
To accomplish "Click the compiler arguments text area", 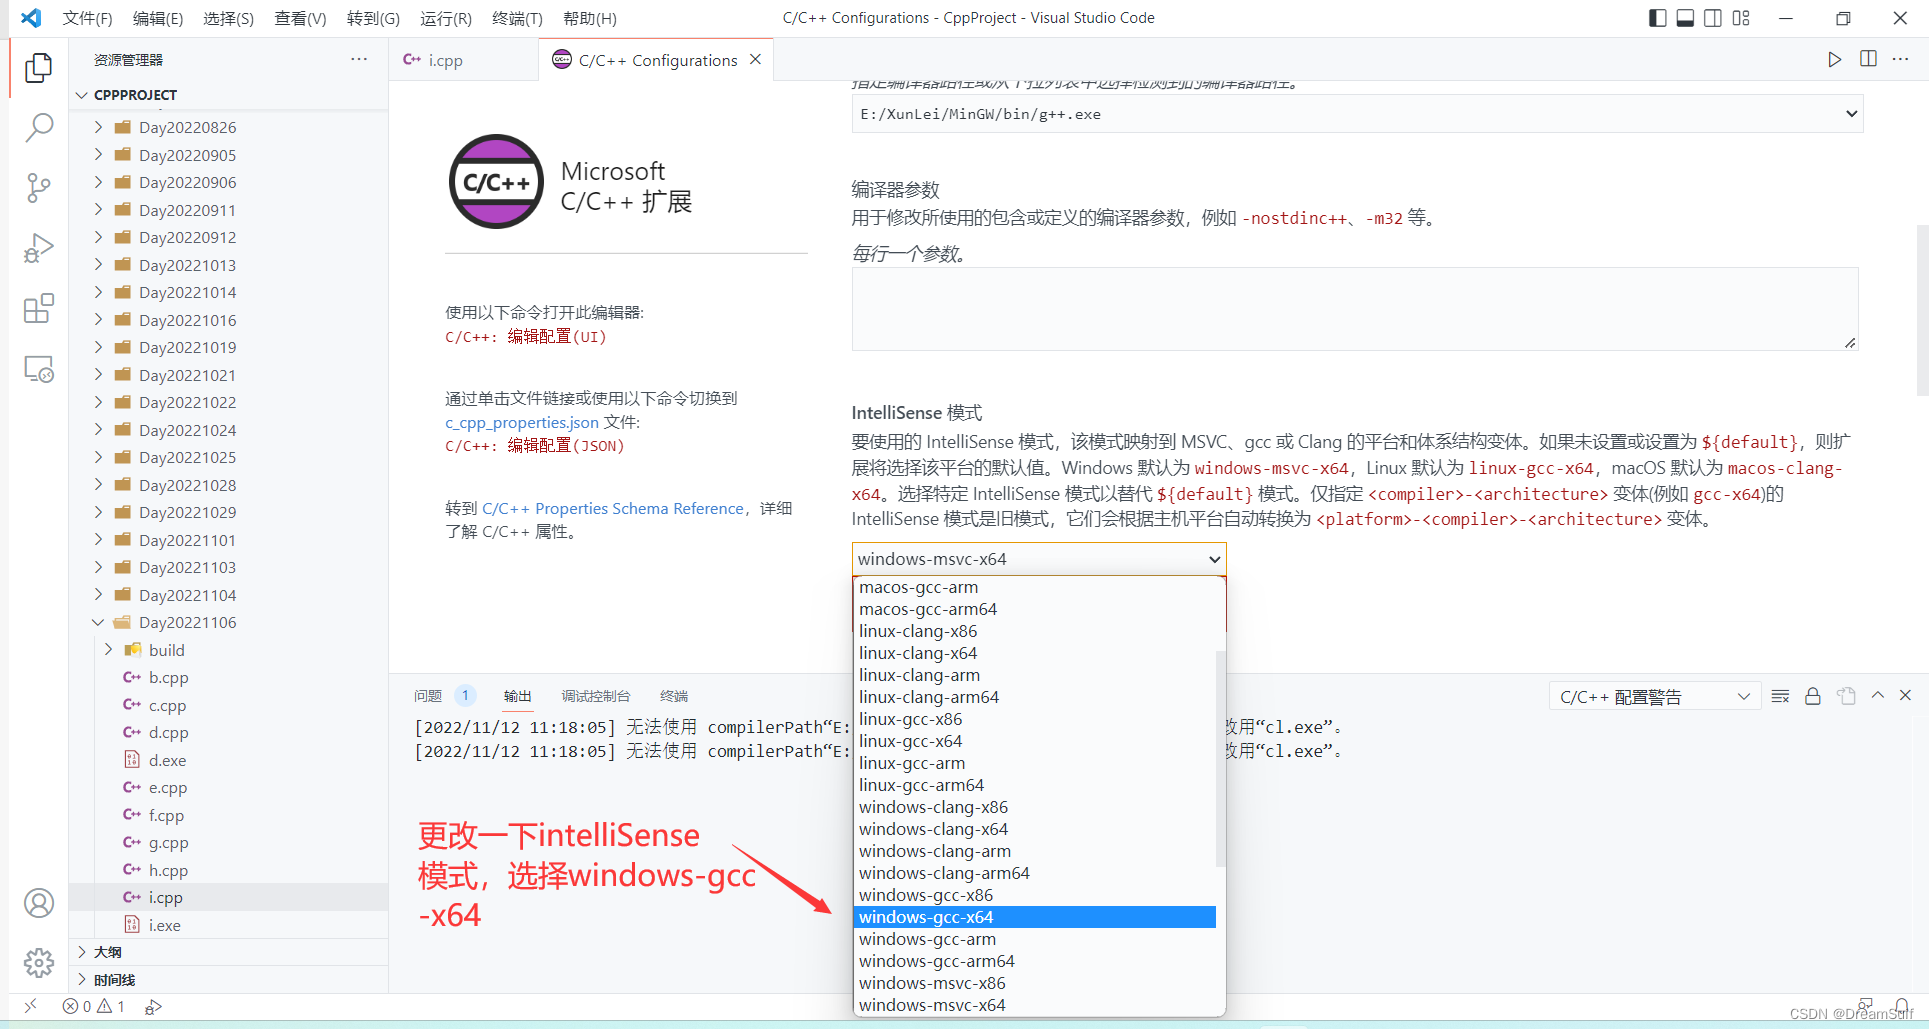I will tap(1355, 309).
